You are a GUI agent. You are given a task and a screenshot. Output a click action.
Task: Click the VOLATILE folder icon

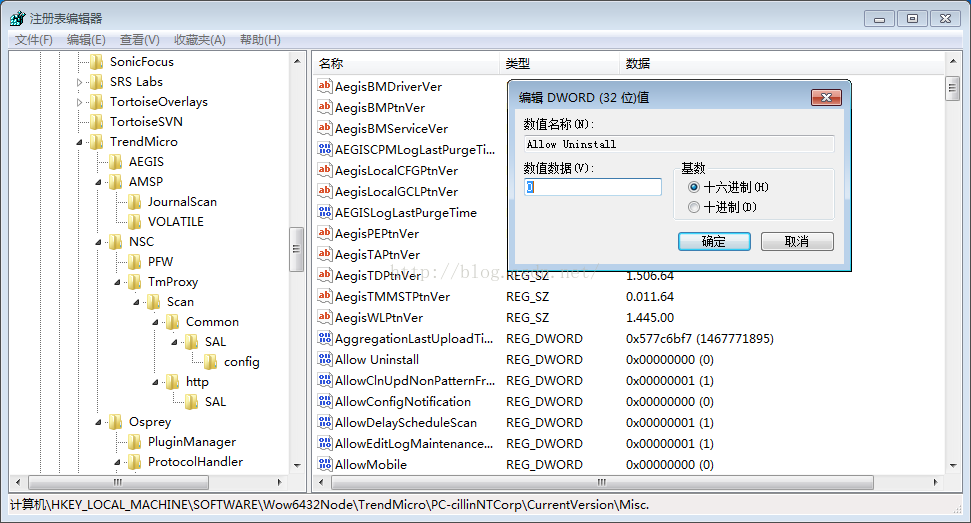pyautogui.click(x=134, y=222)
